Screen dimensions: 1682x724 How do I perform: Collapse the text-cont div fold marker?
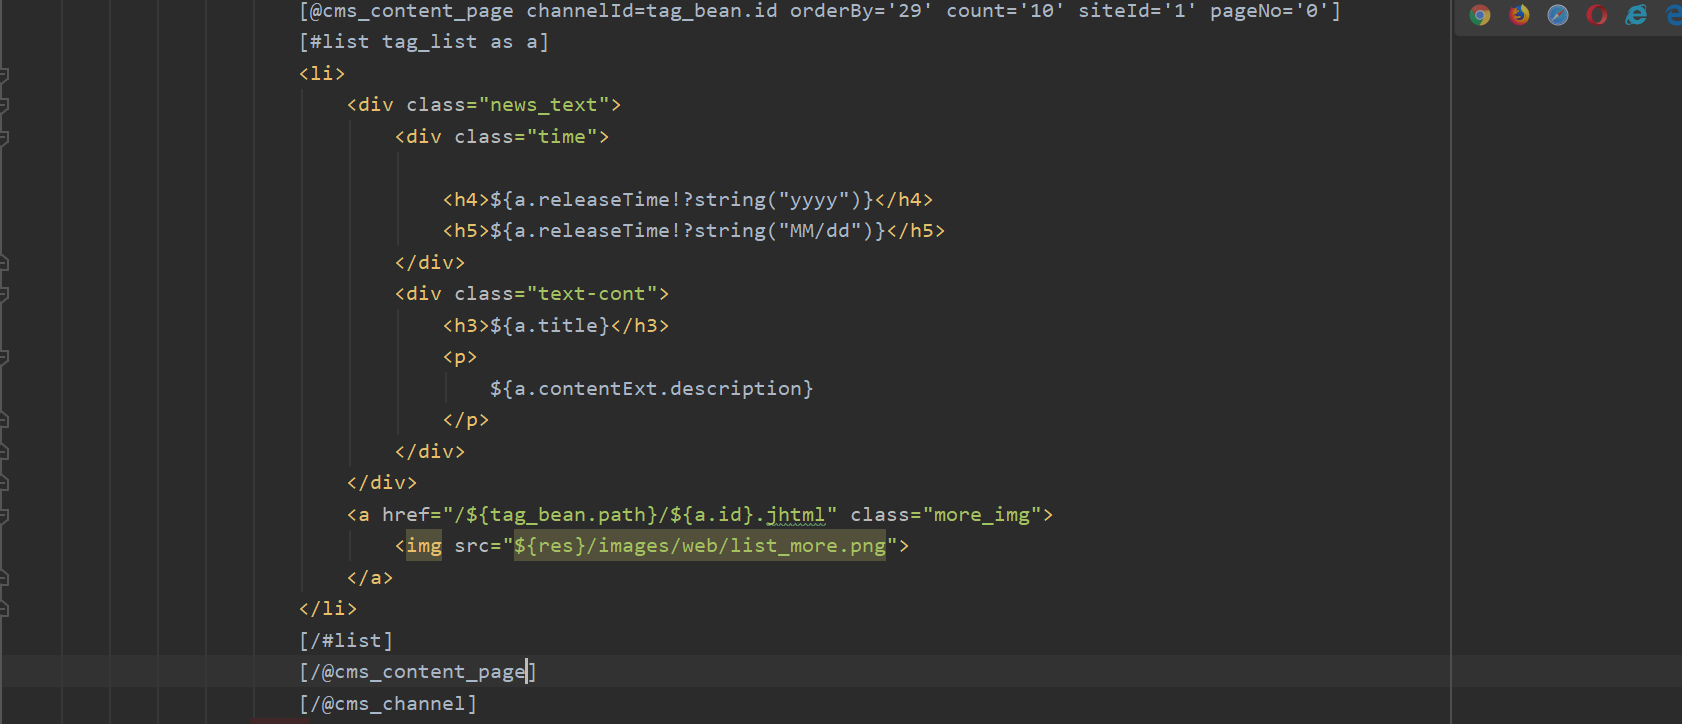(4, 294)
